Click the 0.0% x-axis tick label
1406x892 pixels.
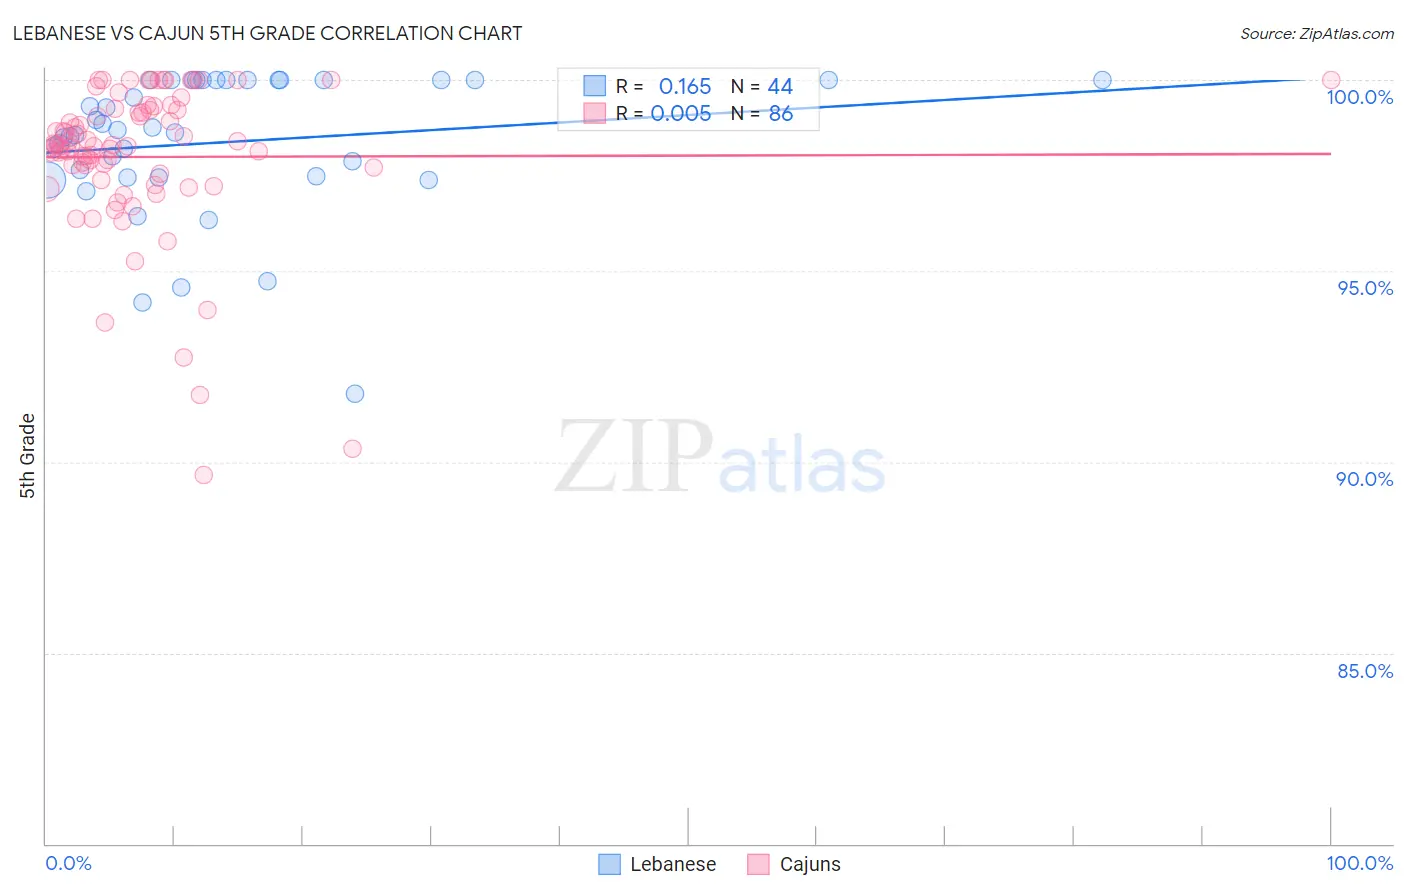tap(68, 864)
